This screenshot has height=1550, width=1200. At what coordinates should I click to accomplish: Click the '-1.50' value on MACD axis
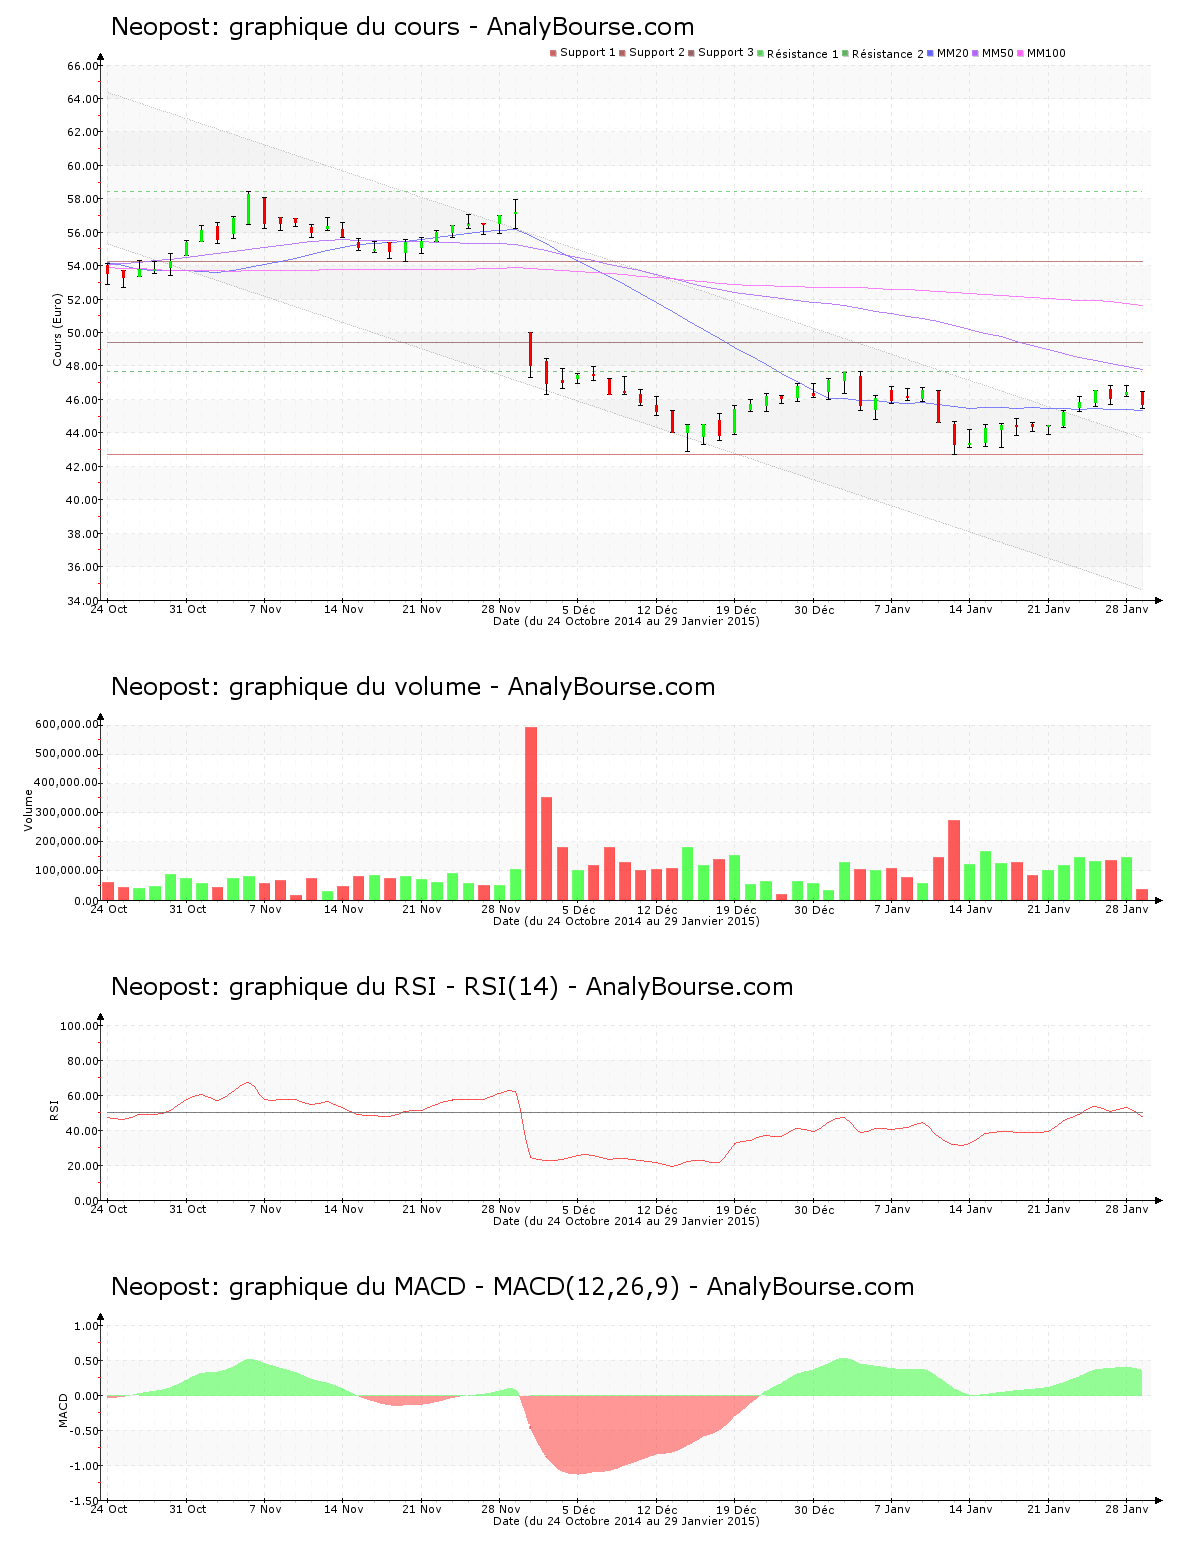[84, 1501]
